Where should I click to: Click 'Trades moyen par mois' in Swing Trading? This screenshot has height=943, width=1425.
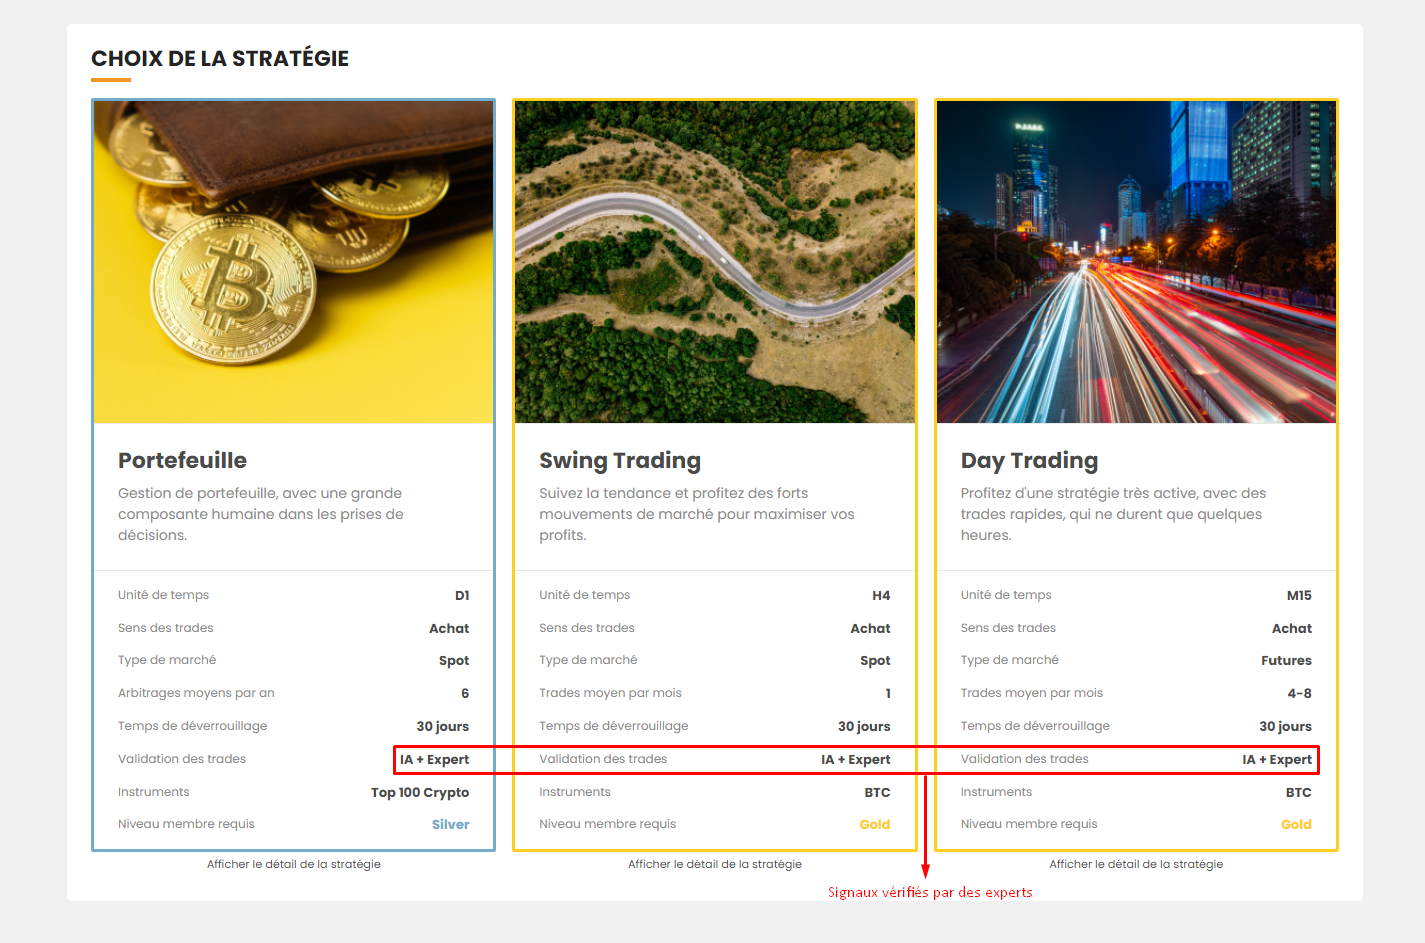pos(610,693)
